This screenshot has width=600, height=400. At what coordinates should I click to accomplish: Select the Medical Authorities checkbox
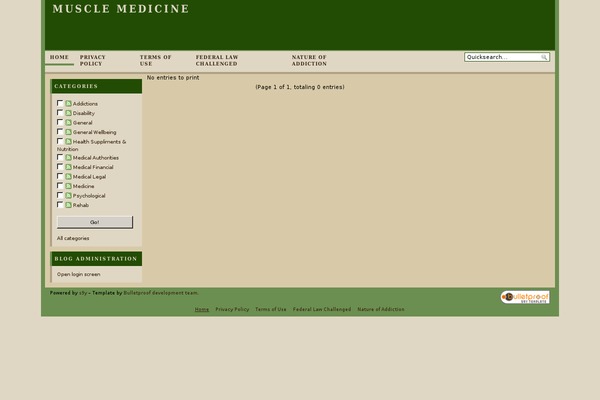tap(60, 157)
